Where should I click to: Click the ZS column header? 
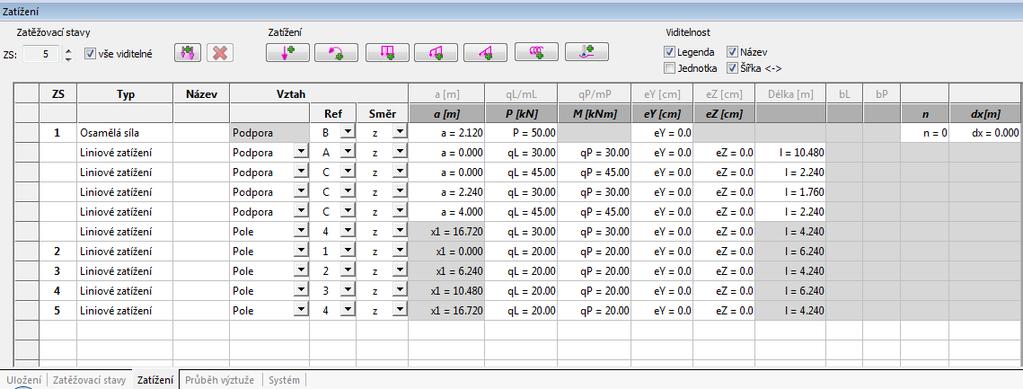pyautogui.click(x=58, y=93)
